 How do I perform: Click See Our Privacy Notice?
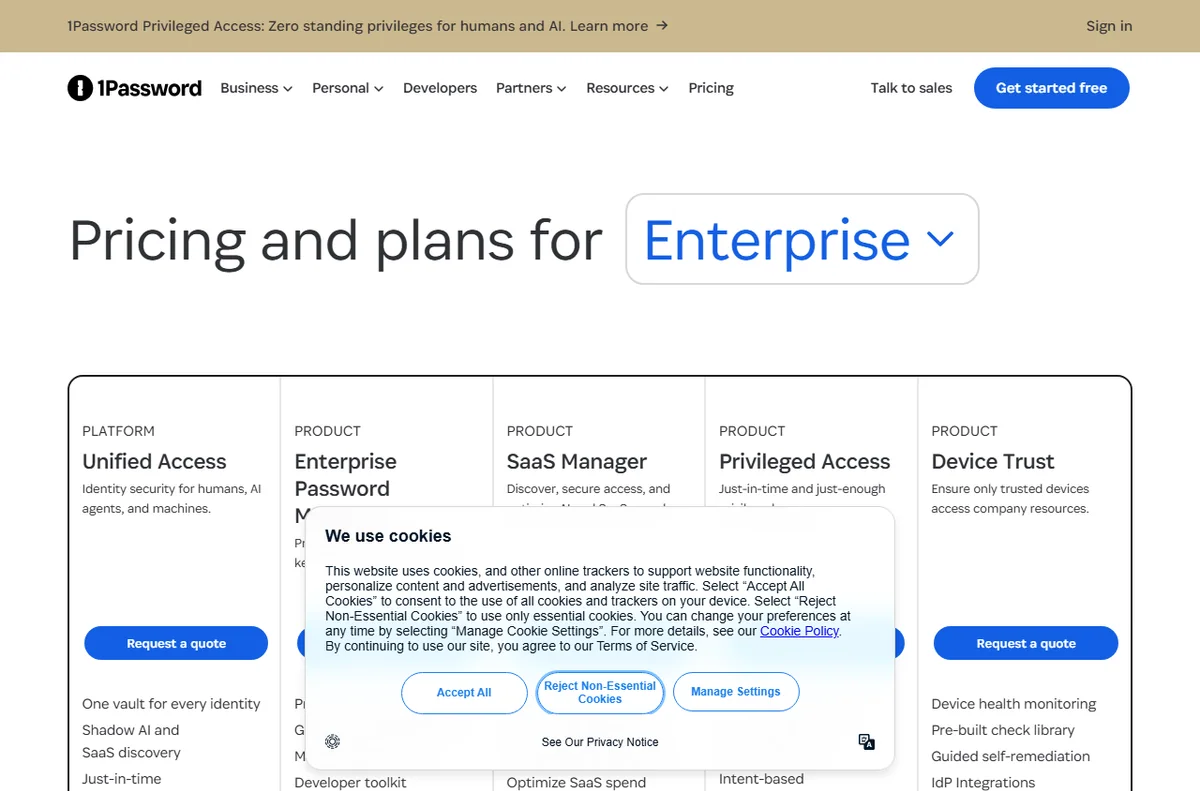(x=600, y=742)
